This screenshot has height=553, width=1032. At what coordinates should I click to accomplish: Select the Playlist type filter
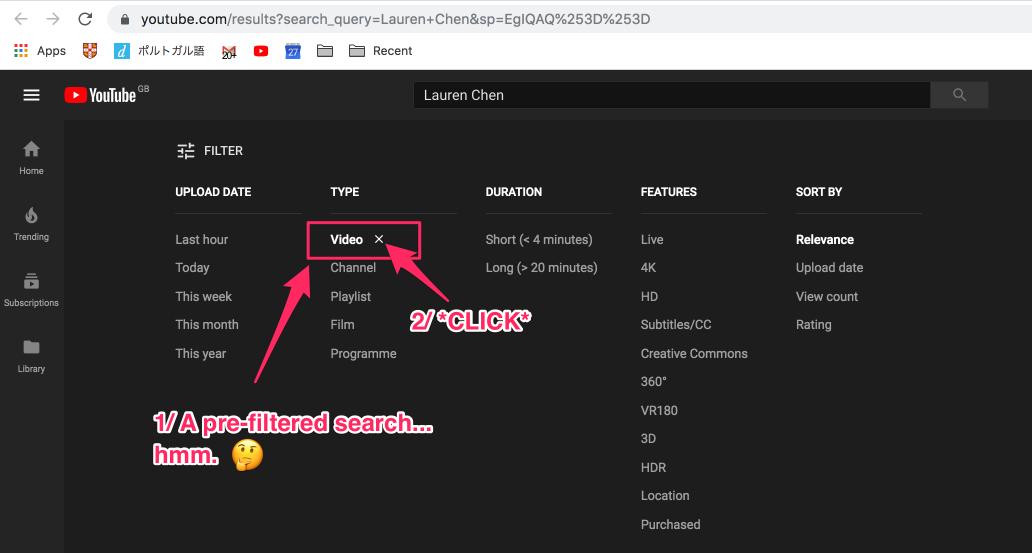click(351, 296)
